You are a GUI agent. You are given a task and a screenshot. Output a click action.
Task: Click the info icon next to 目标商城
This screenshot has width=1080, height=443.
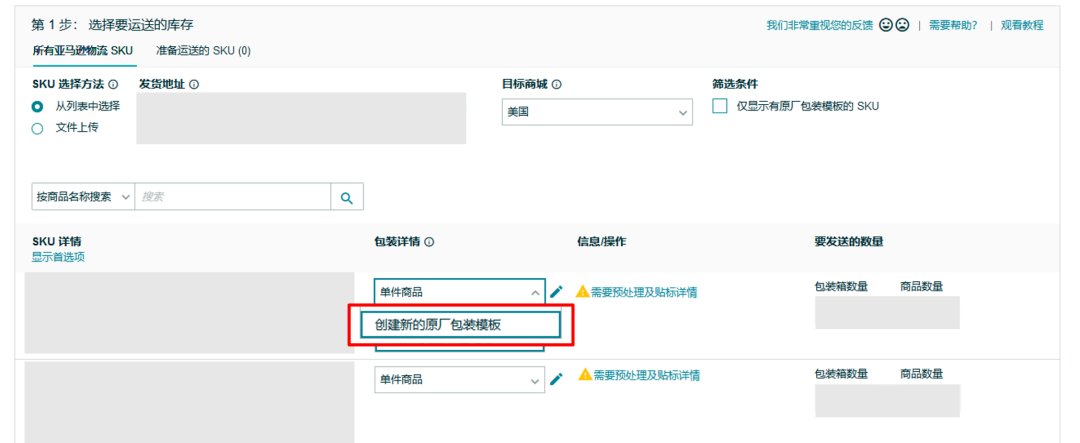tap(557, 85)
